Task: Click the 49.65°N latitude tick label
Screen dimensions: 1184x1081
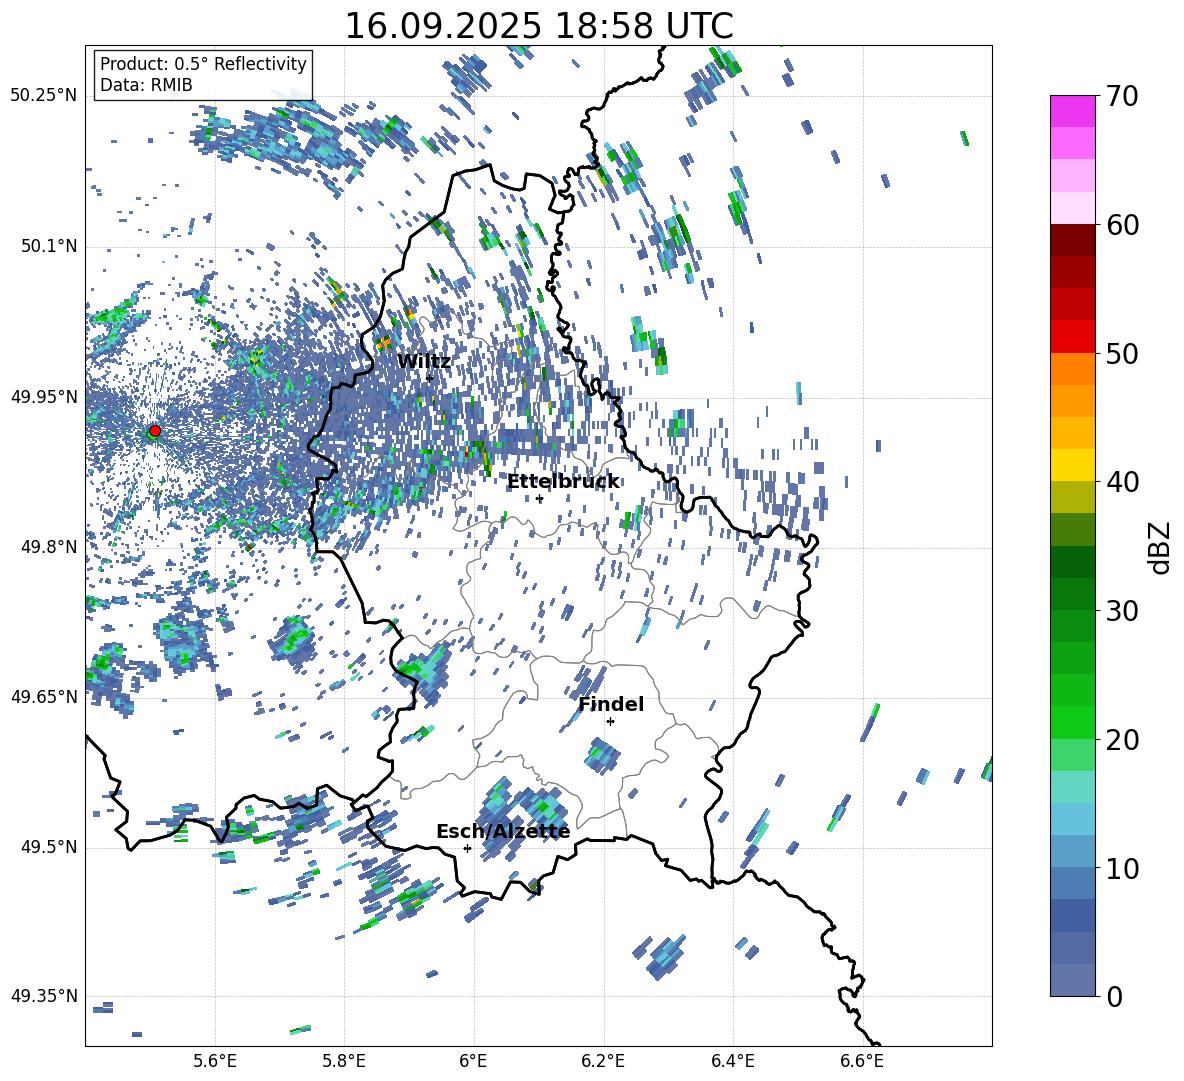Action: click(44, 697)
